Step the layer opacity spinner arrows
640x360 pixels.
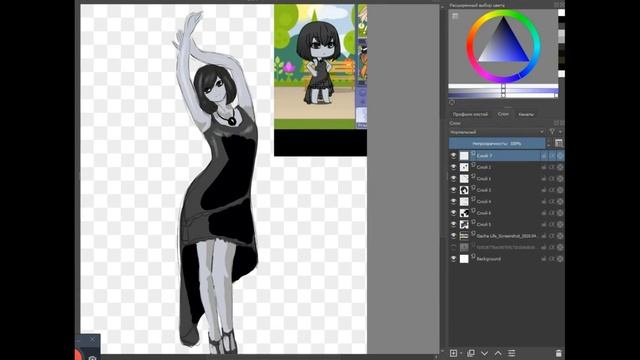[549, 143]
